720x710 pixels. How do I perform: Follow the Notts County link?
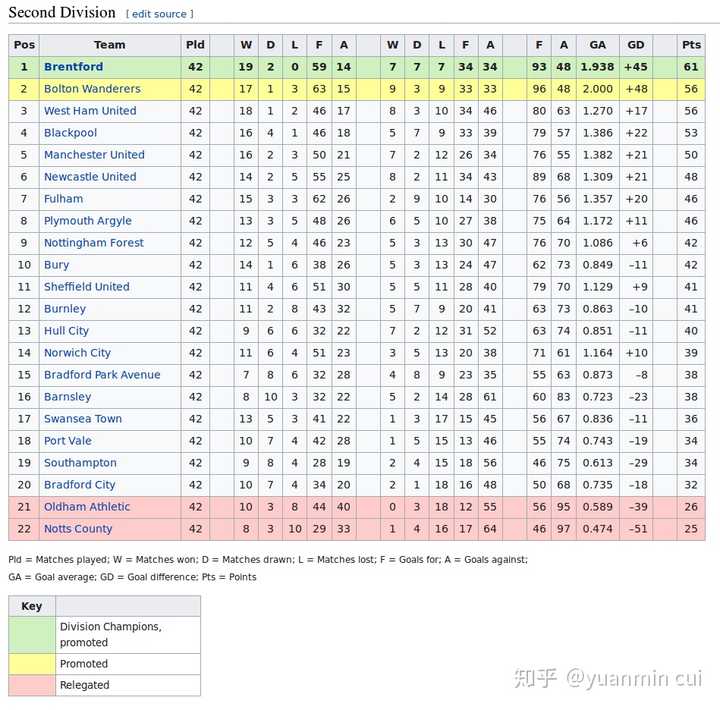click(x=78, y=529)
